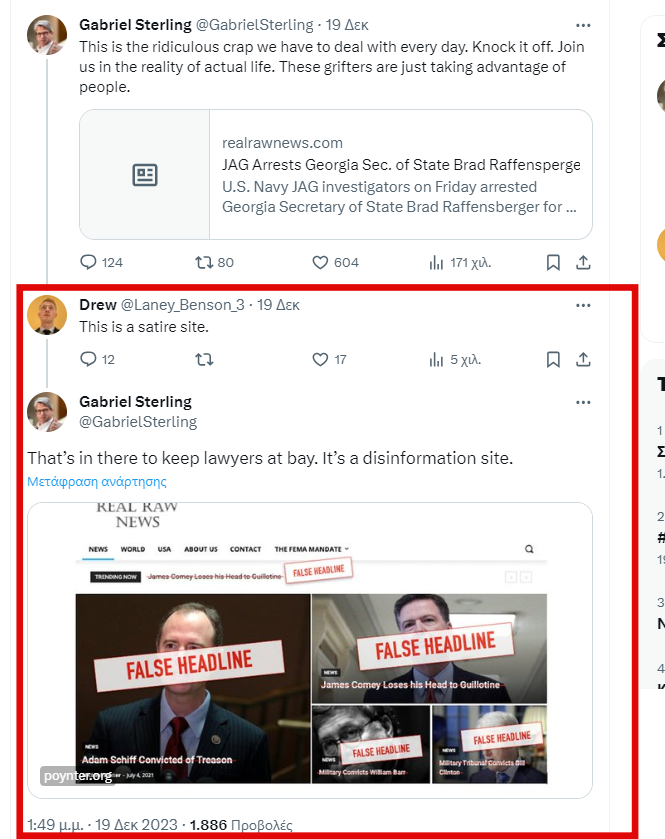Reply to Gabriel Sterling's post with 124 comments
Screen dimensions: 665x839
[x=101, y=262]
